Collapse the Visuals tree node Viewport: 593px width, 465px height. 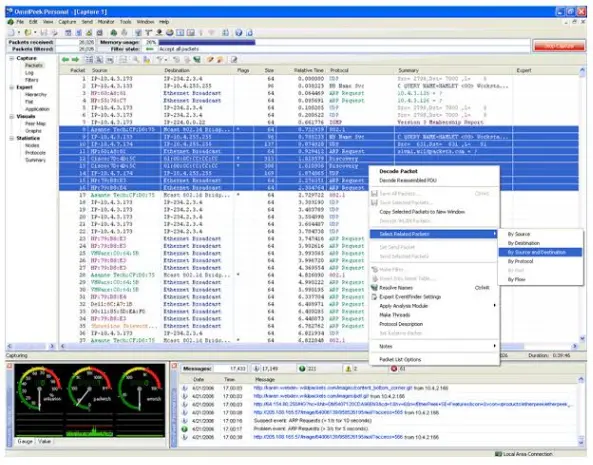[x=12, y=116]
